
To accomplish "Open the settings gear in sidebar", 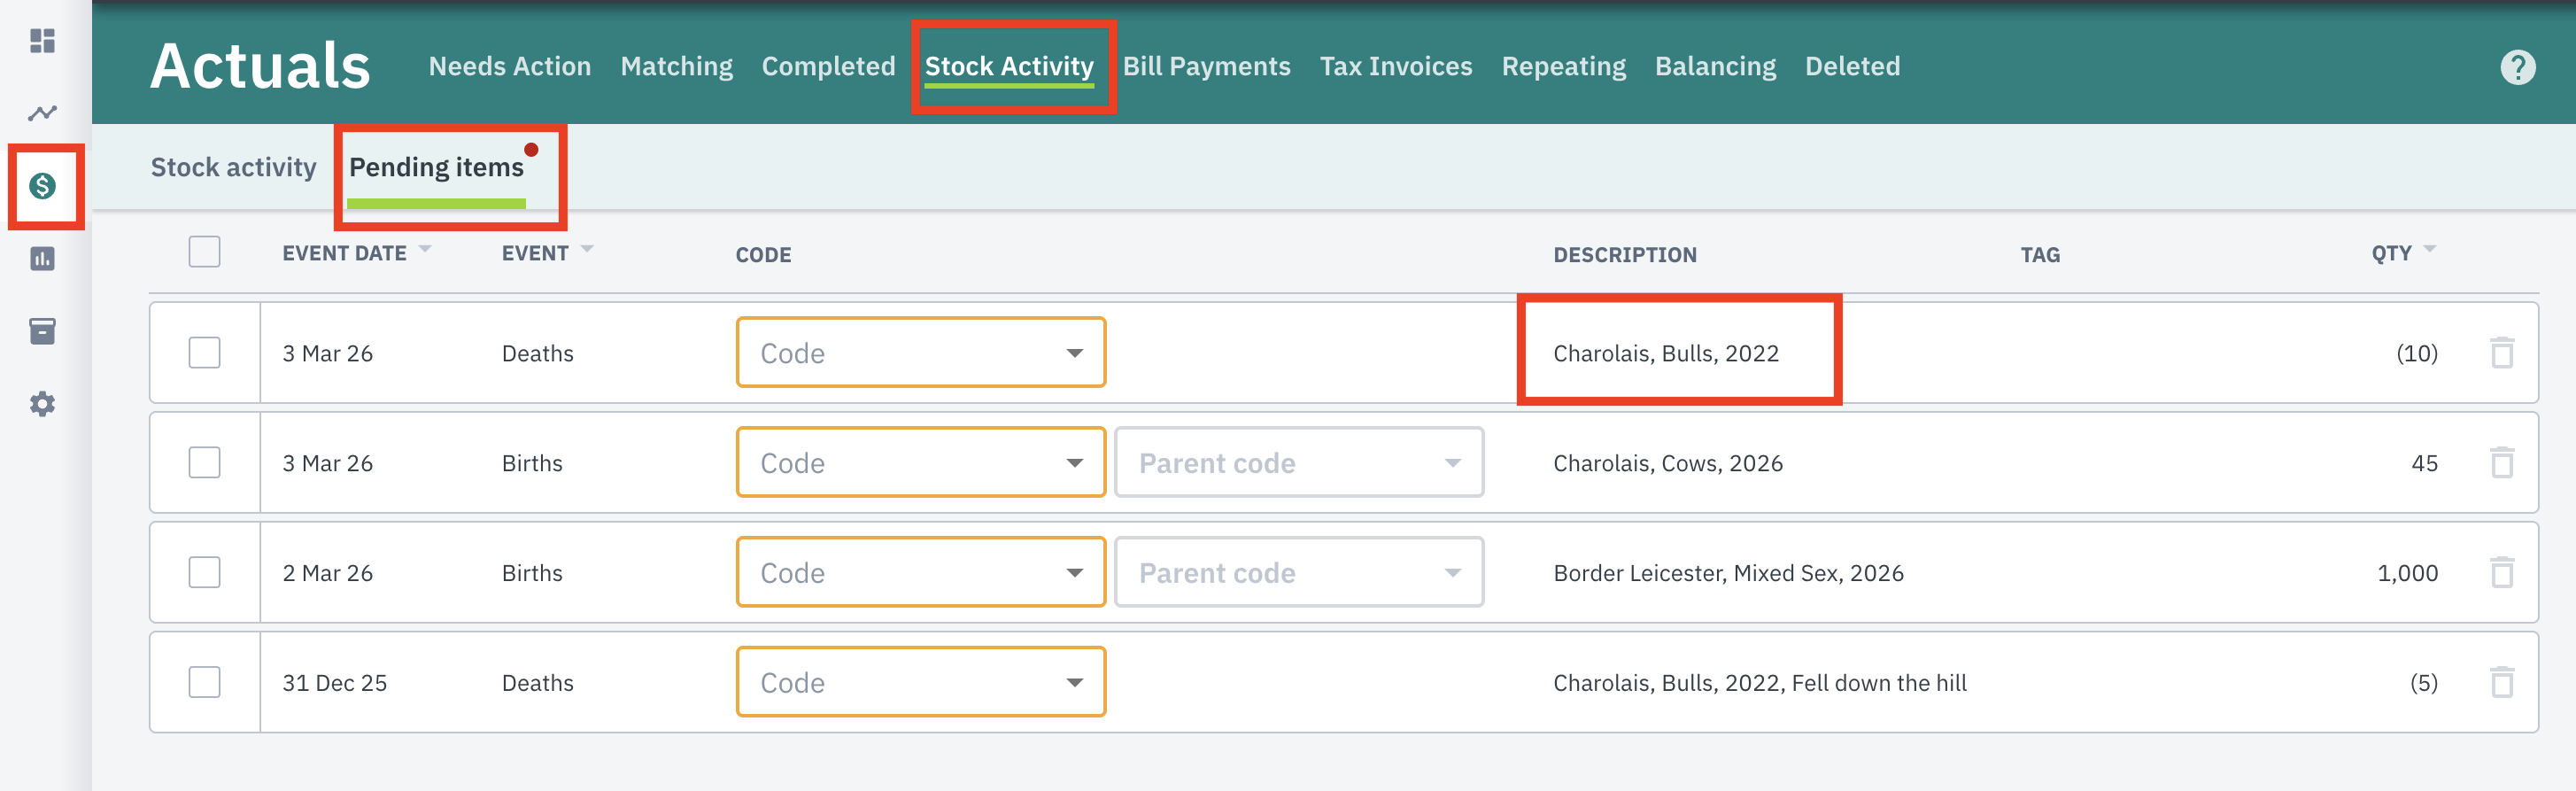I will click(x=42, y=404).
